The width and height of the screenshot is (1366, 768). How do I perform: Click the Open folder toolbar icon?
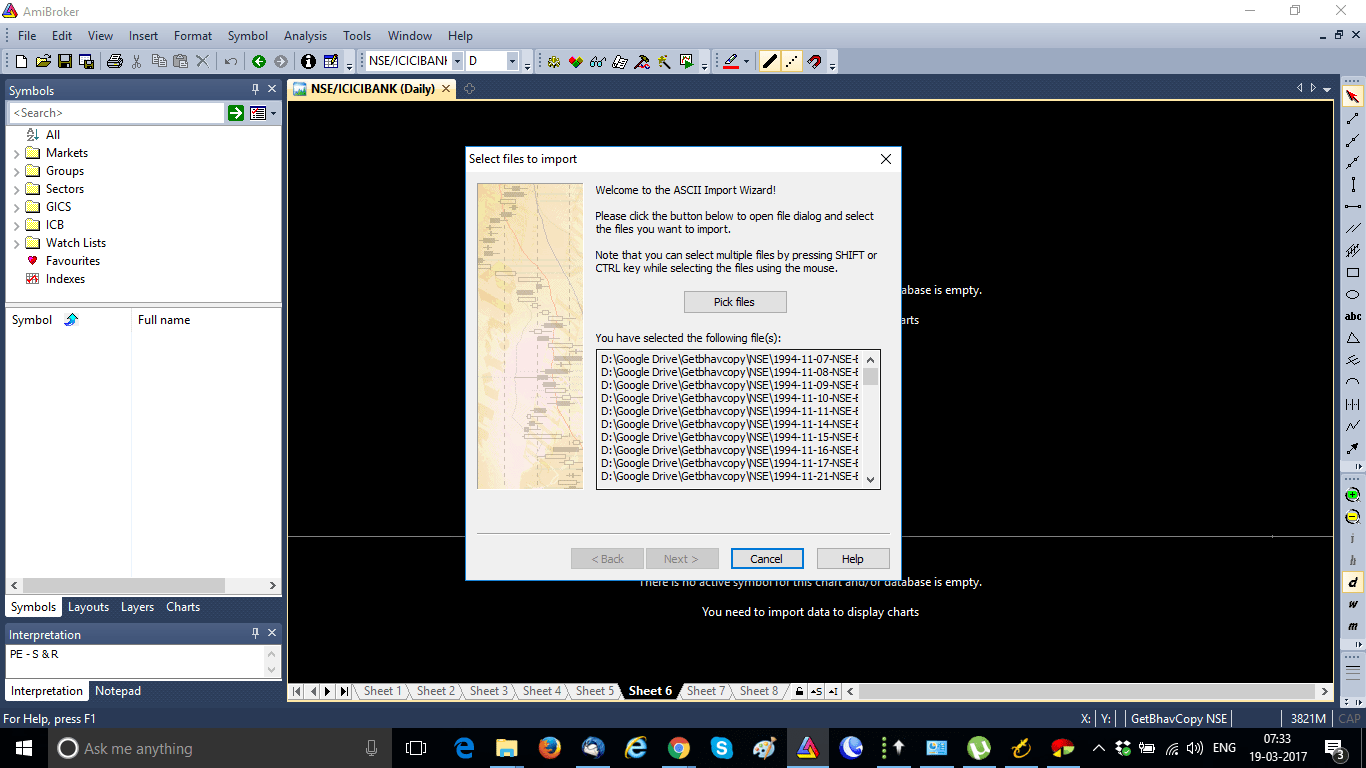point(43,61)
